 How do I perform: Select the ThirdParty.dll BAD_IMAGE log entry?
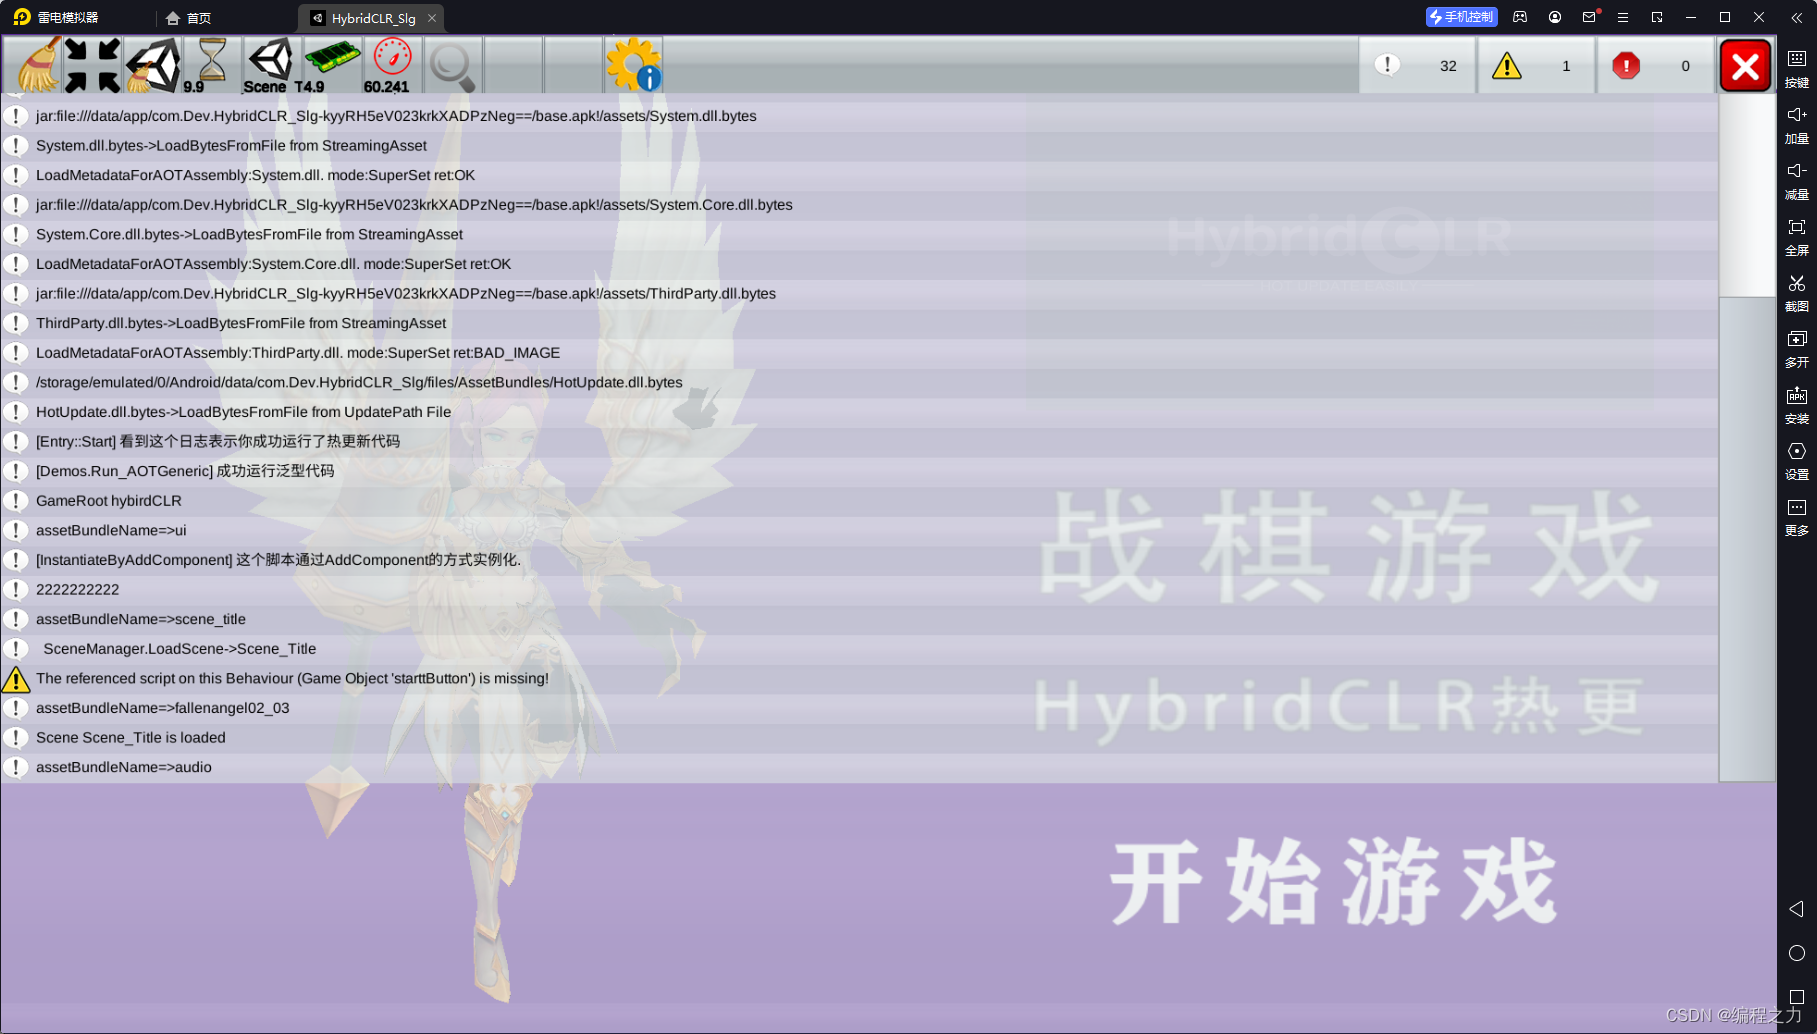(x=859, y=353)
